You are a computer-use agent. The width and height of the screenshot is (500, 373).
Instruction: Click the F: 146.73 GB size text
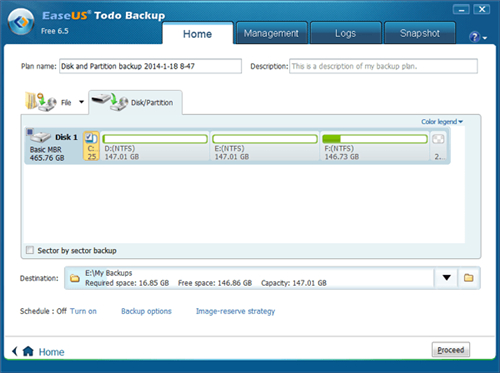tap(342, 156)
